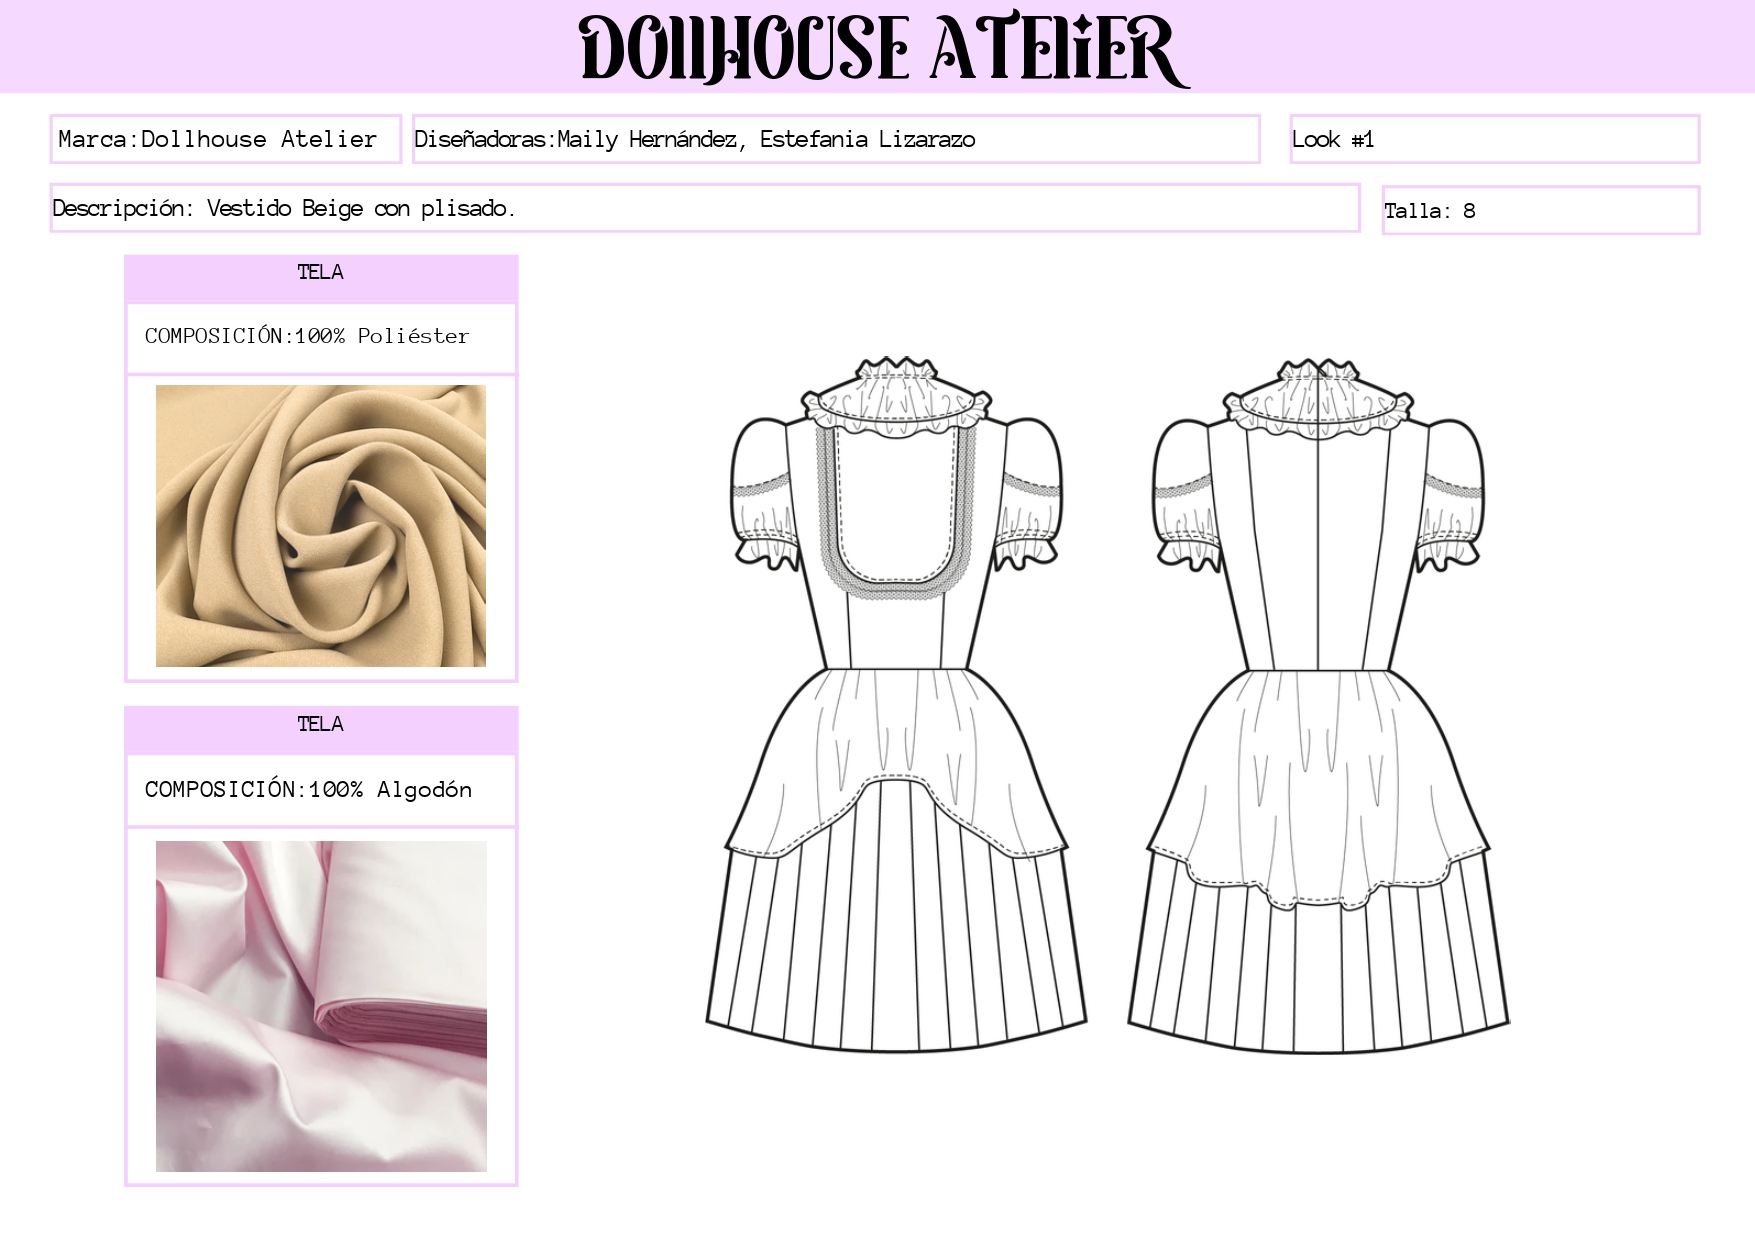Click the Descripción: Vestido Beige con plisado text

point(284,208)
